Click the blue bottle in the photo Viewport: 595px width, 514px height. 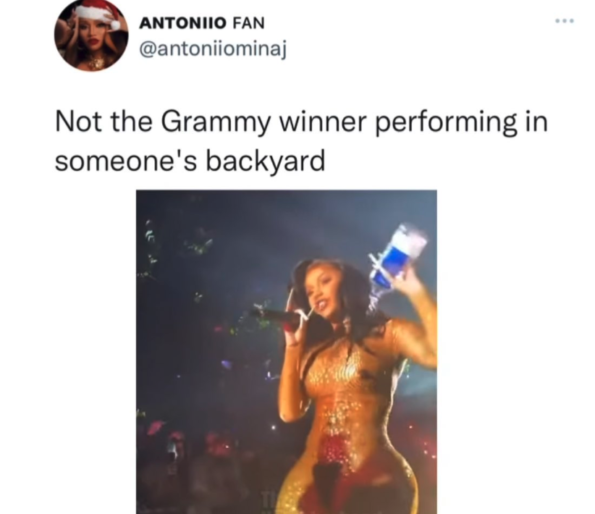click(397, 254)
